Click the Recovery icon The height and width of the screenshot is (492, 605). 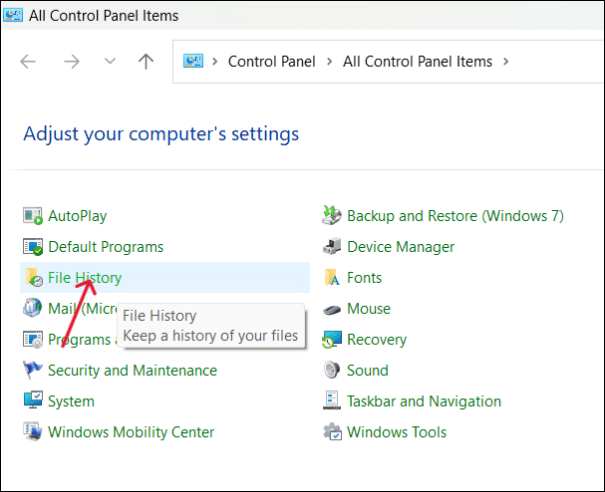click(332, 340)
